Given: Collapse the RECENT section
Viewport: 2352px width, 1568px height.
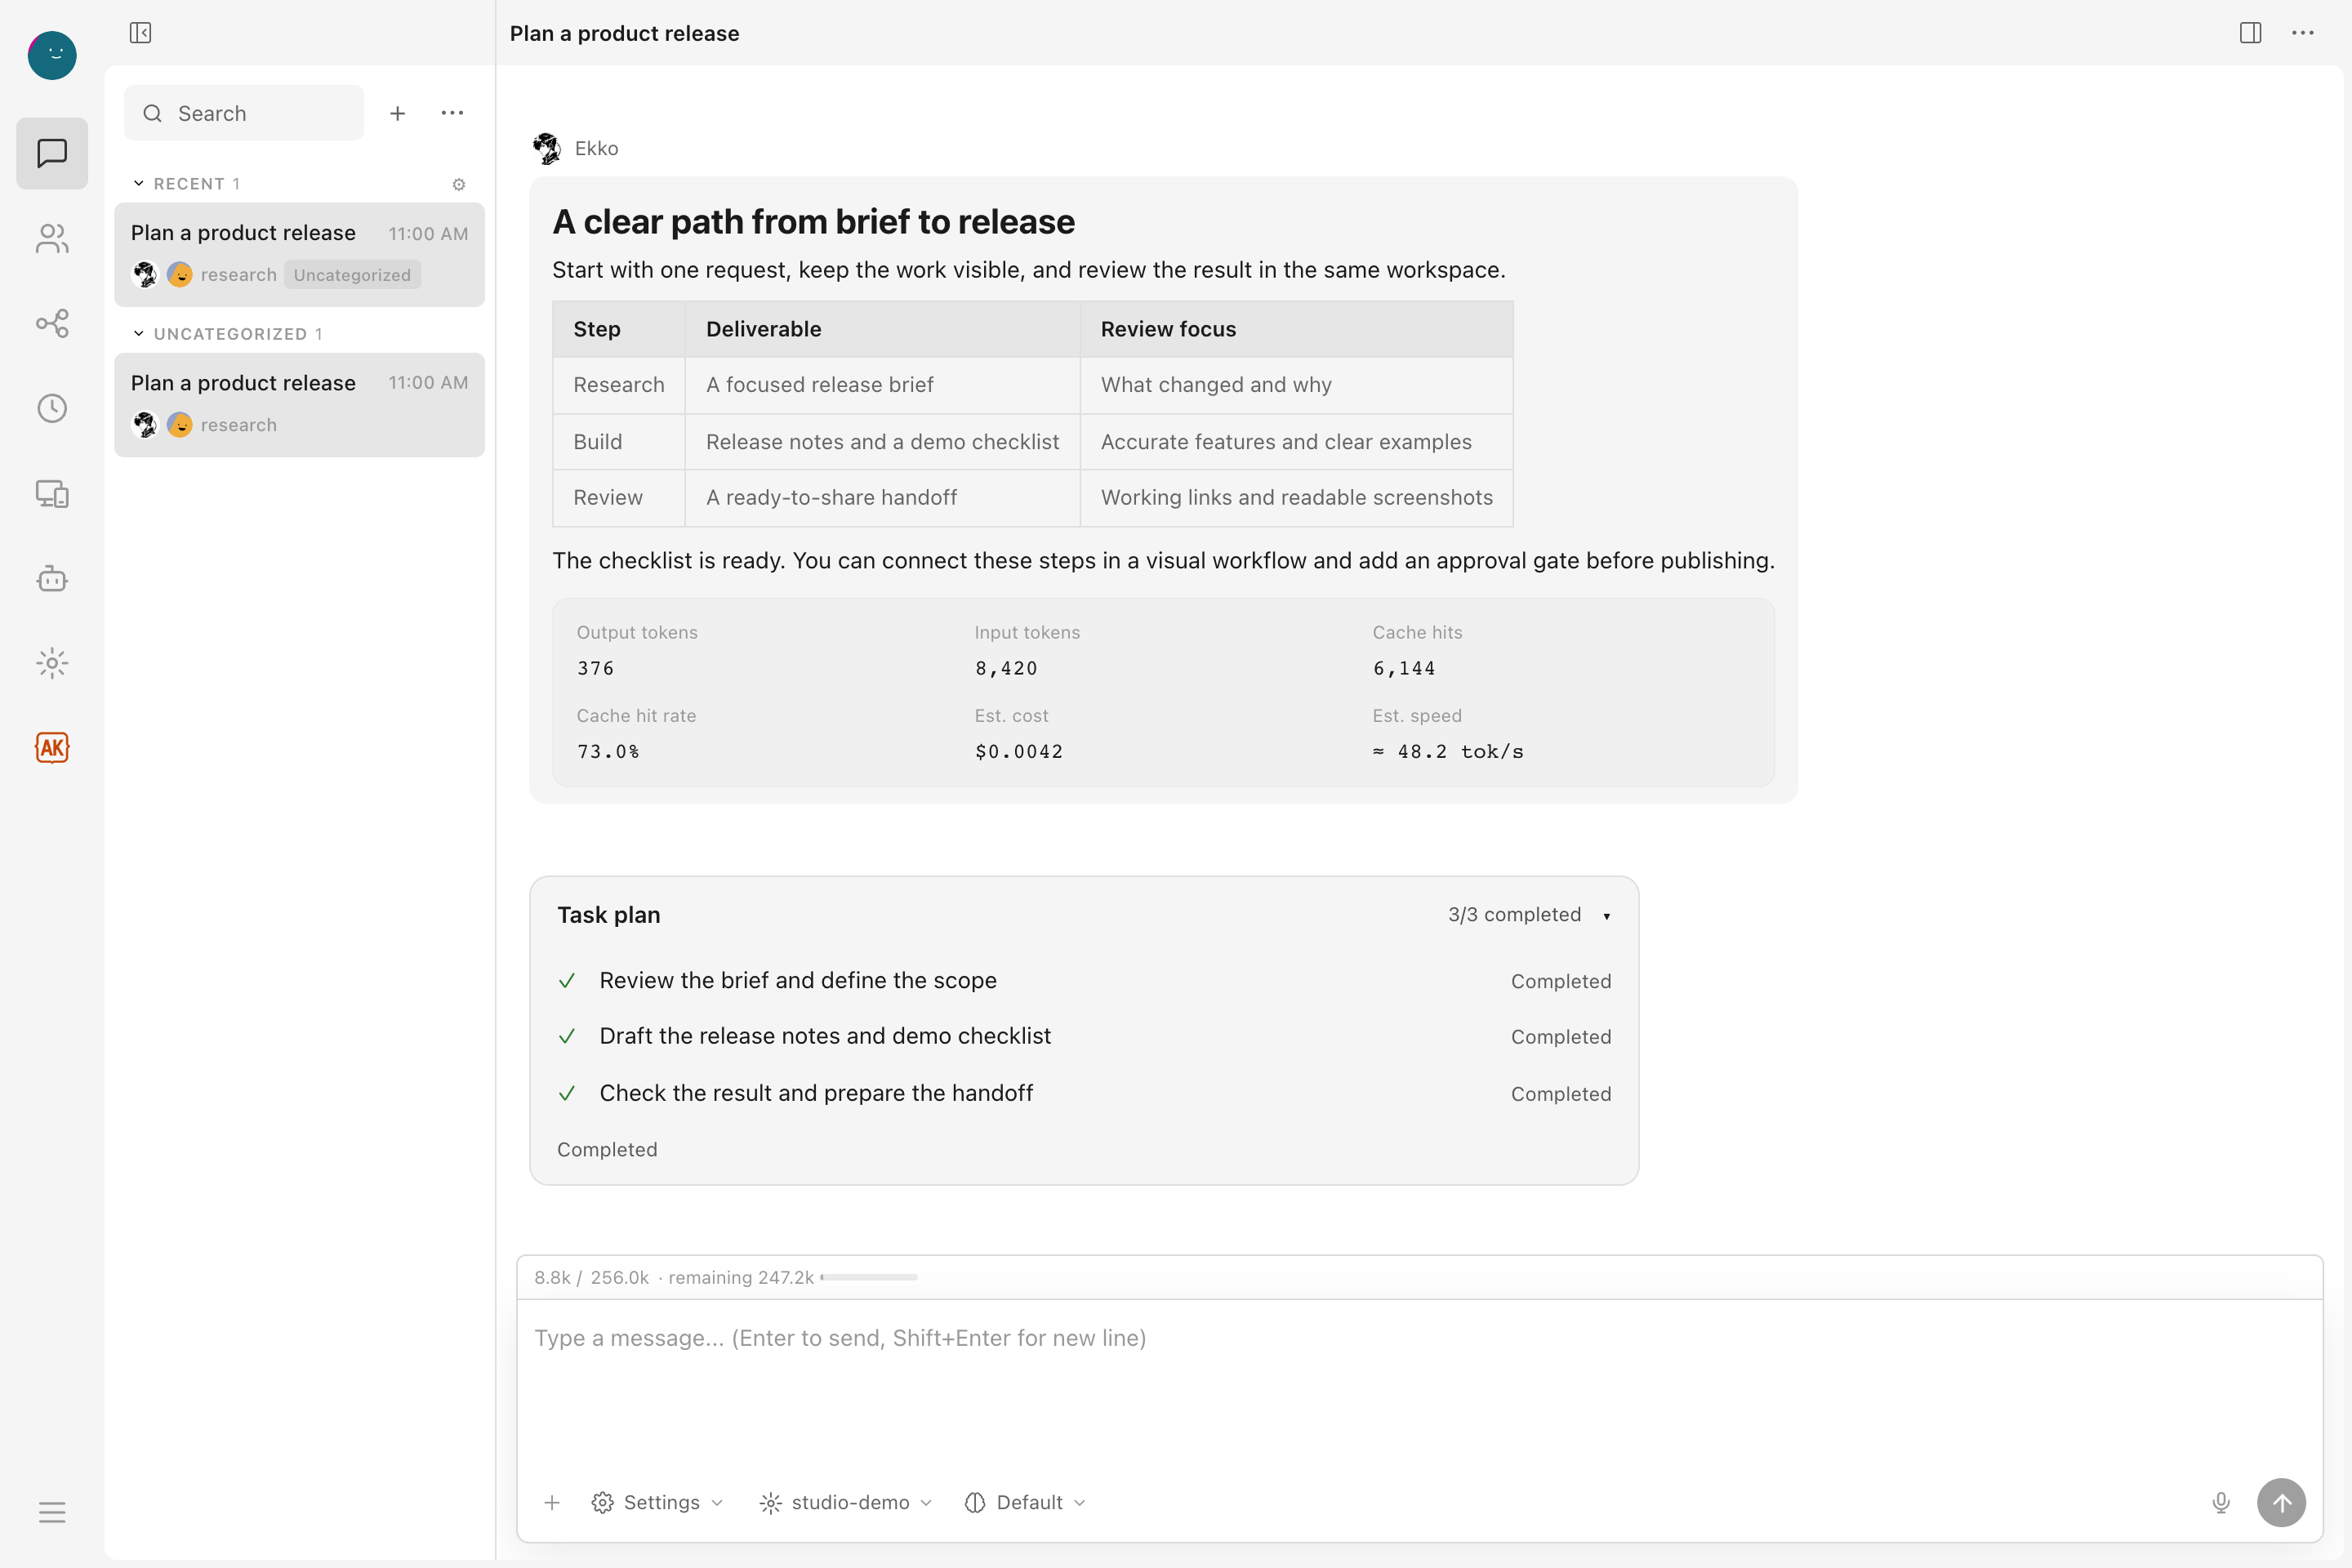Looking at the screenshot, I should (138, 183).
